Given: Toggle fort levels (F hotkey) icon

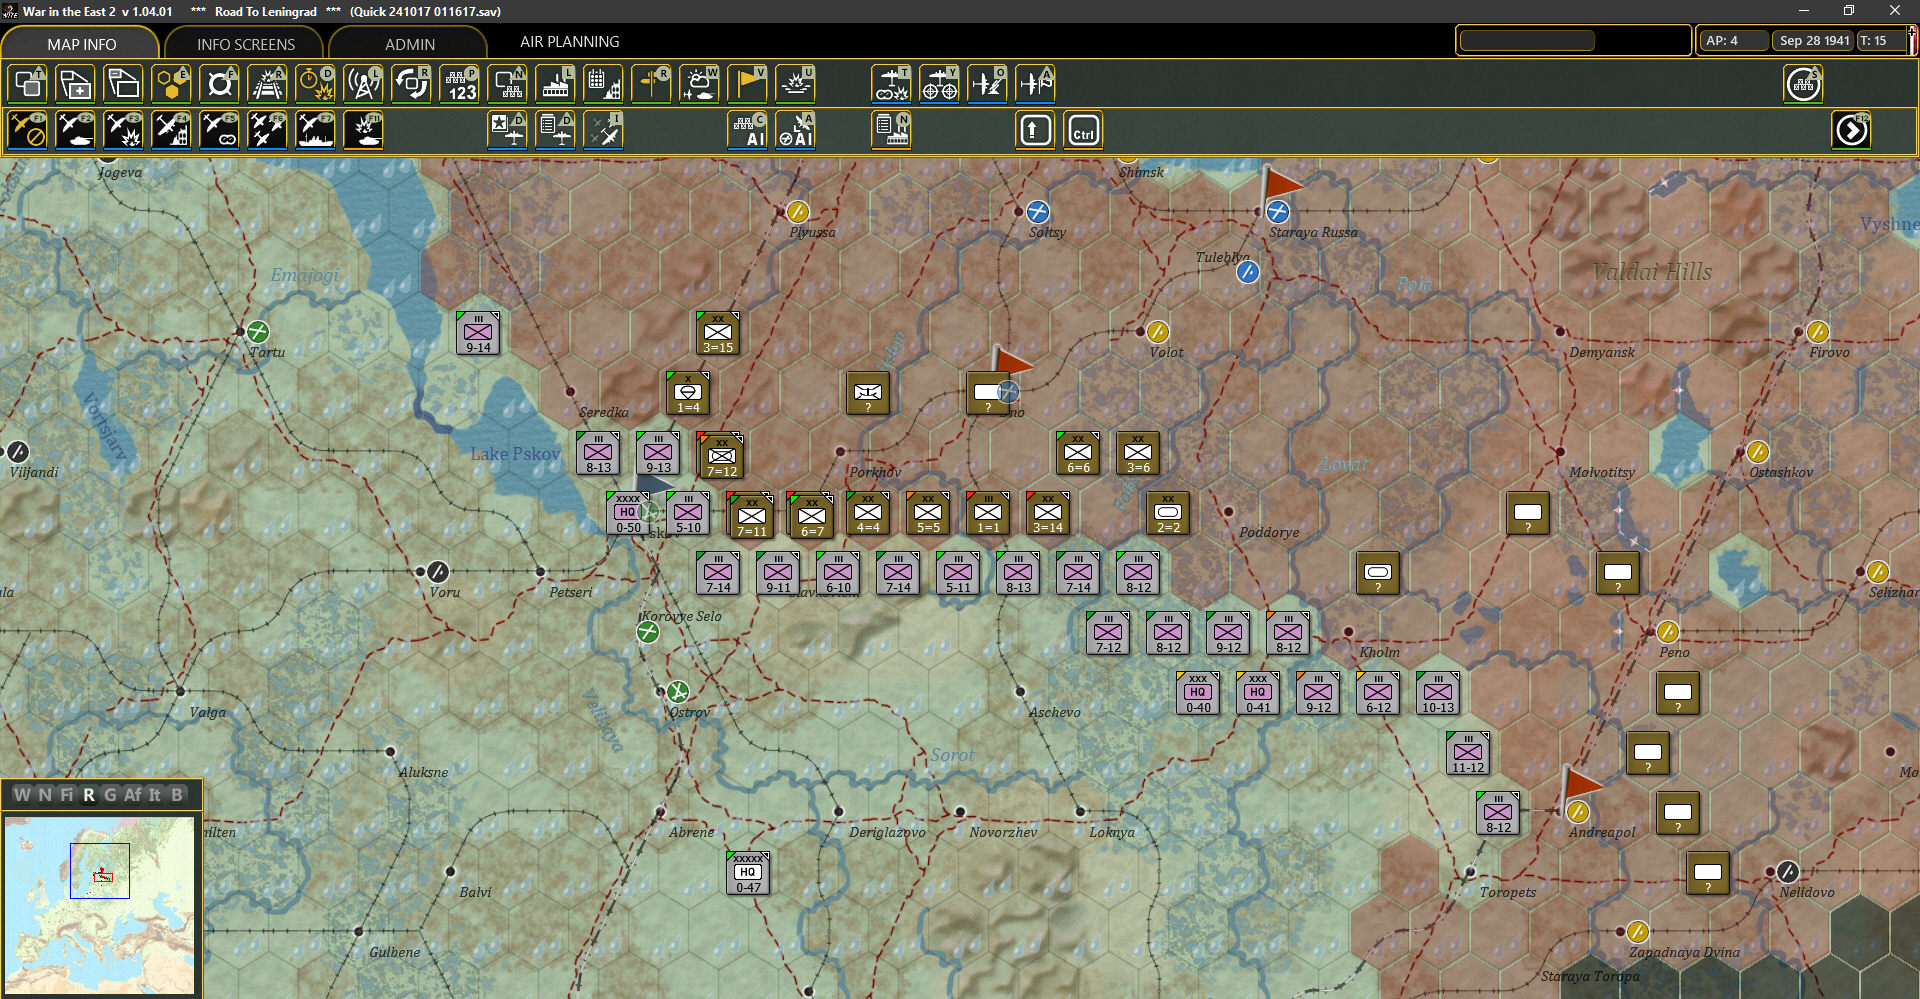Looking at the screenshot, I should (220, 84).
